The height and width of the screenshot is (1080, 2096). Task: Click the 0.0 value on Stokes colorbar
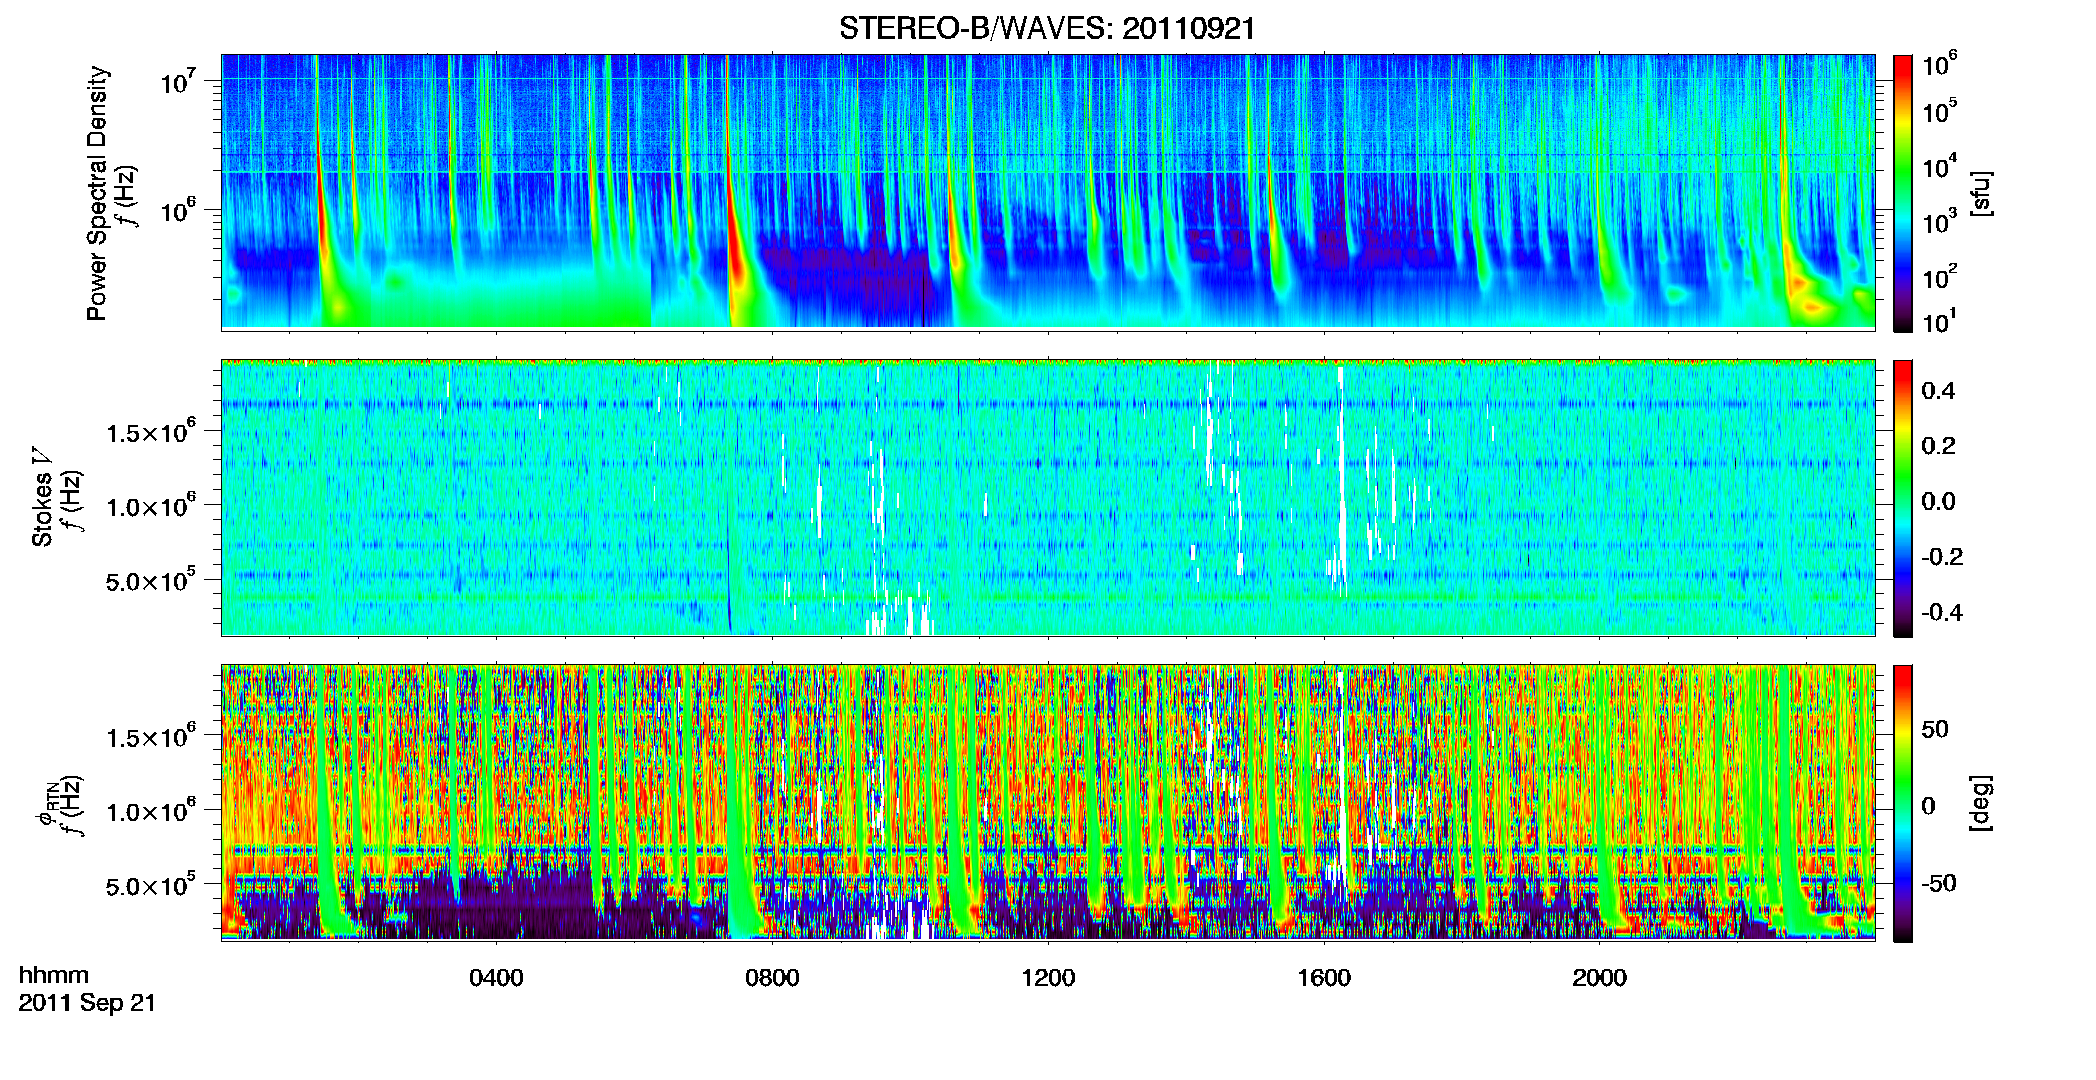[x=1938, y=502]
